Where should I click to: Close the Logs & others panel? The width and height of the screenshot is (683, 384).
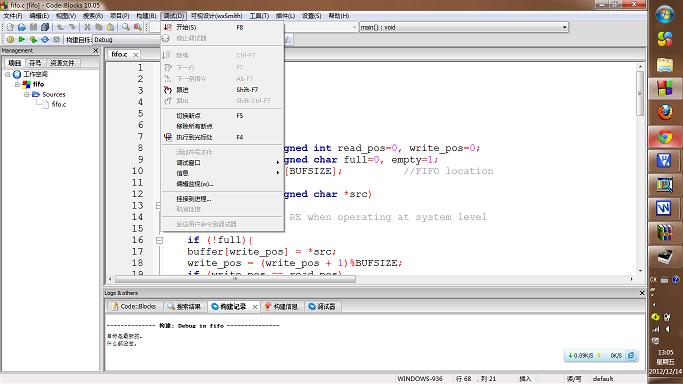coord(642,293)
